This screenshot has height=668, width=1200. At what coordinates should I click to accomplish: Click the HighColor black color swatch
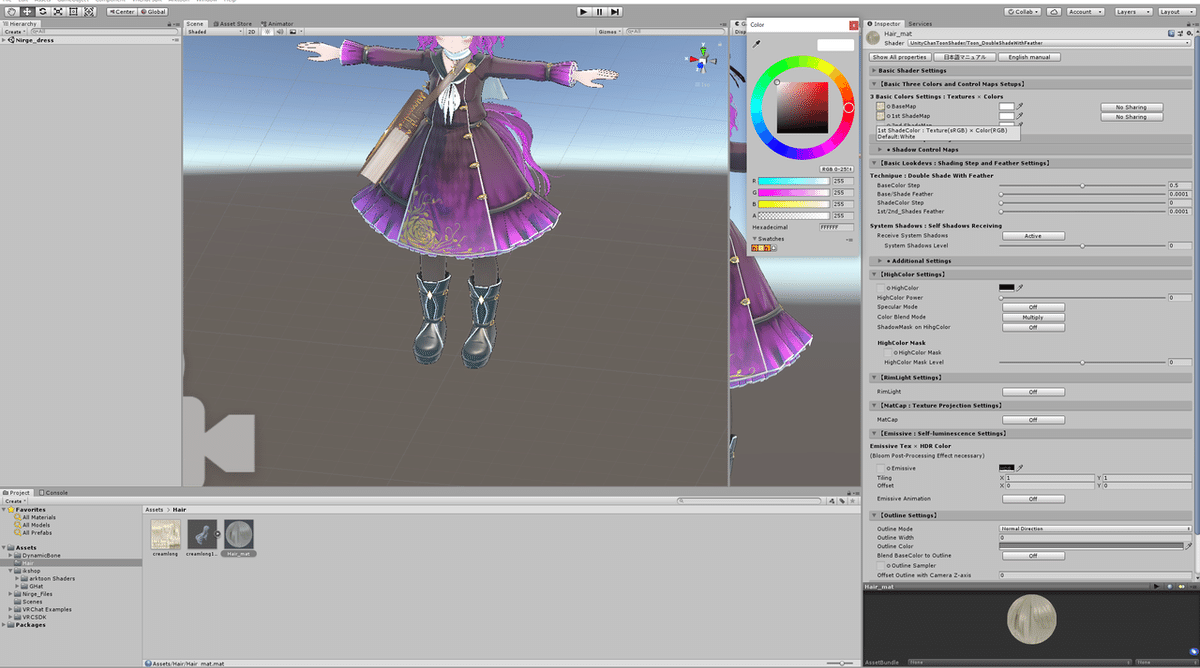1007,287
